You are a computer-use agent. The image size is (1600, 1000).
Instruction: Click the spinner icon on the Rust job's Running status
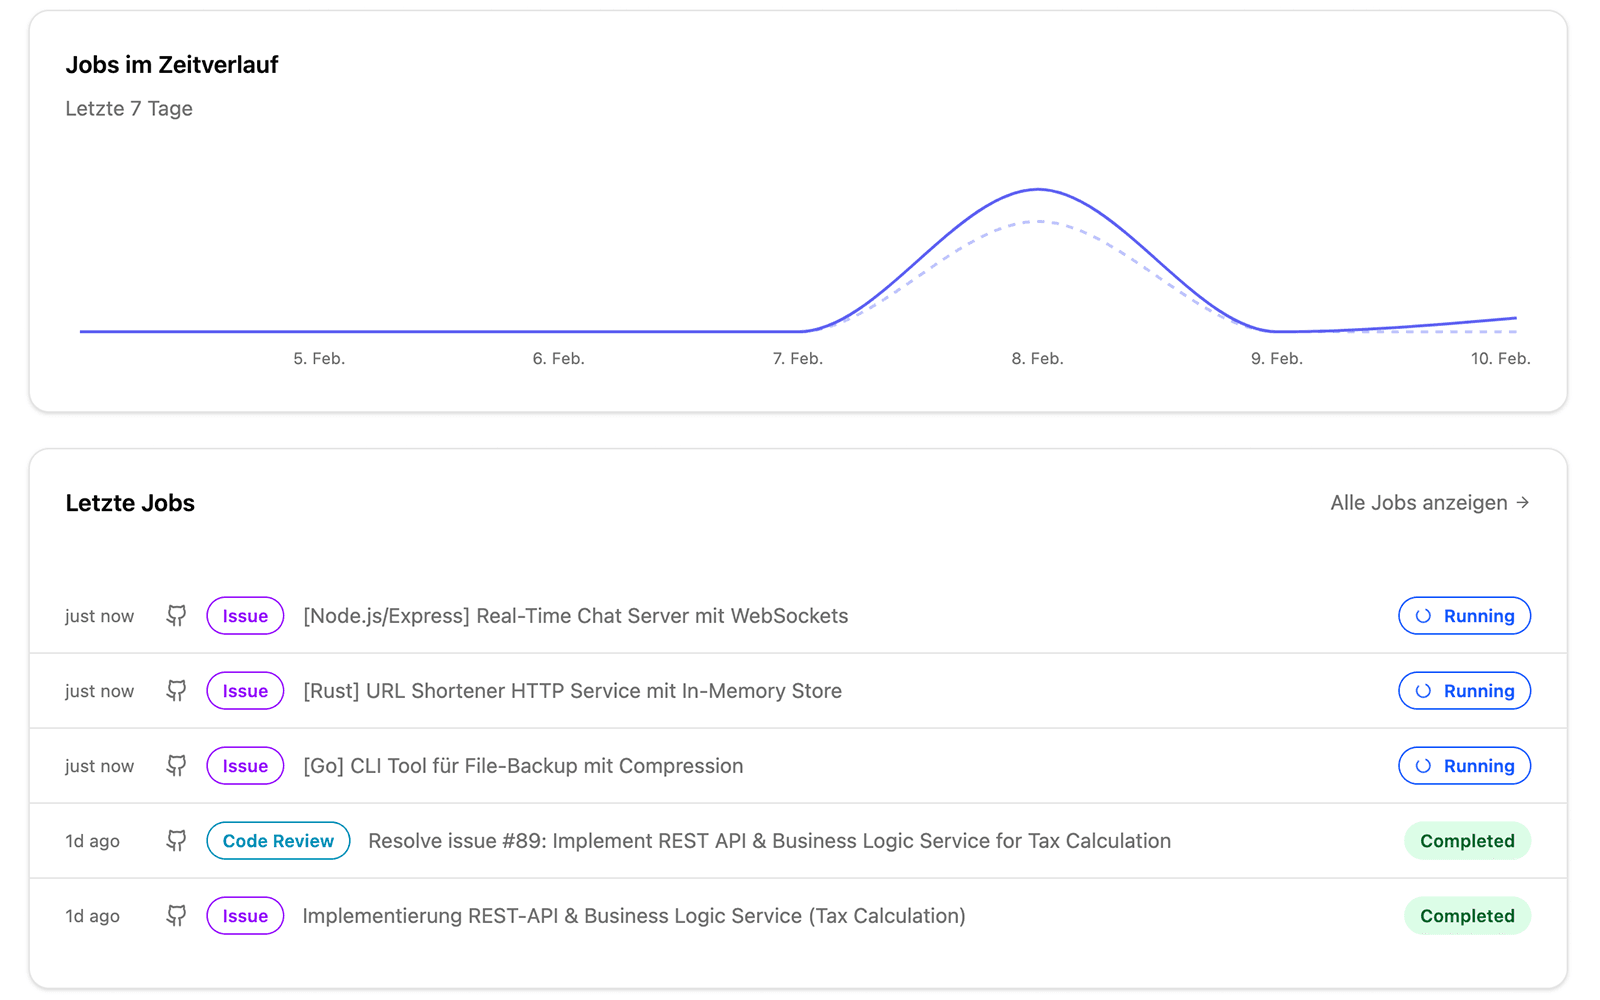(1424, 690)
